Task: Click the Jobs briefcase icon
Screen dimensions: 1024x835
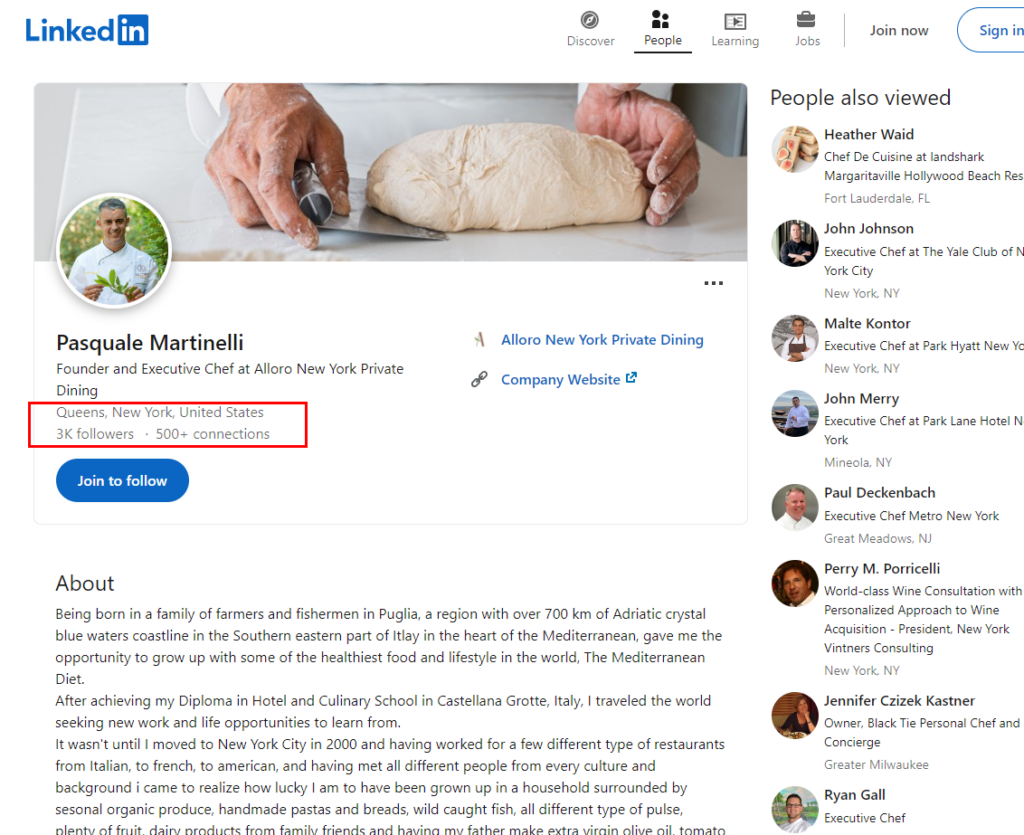Action: click(806, 20)
